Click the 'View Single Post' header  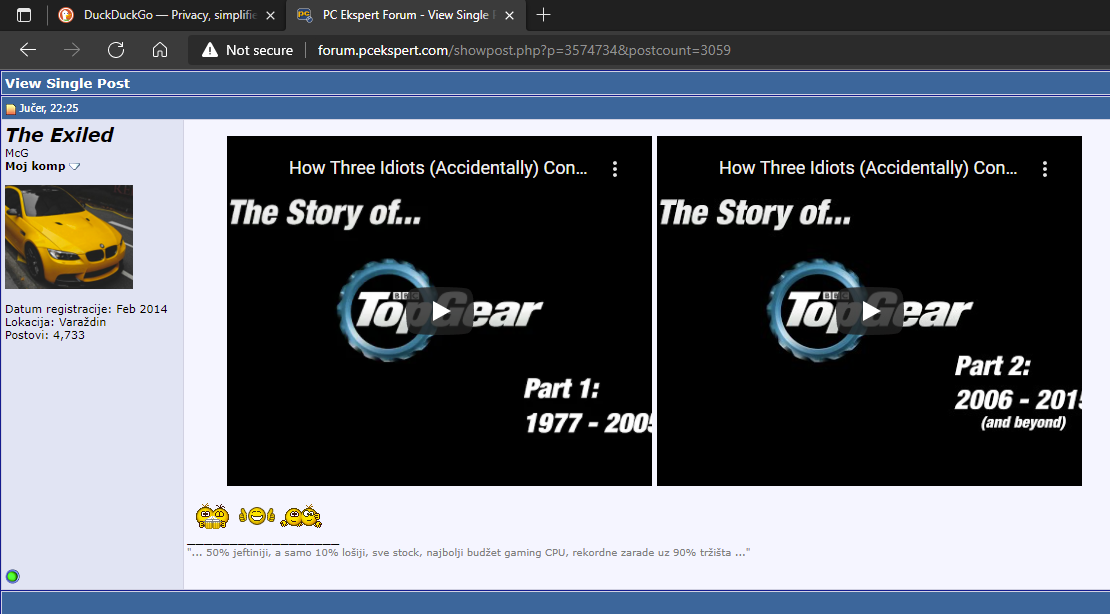[x=67, y=84]
